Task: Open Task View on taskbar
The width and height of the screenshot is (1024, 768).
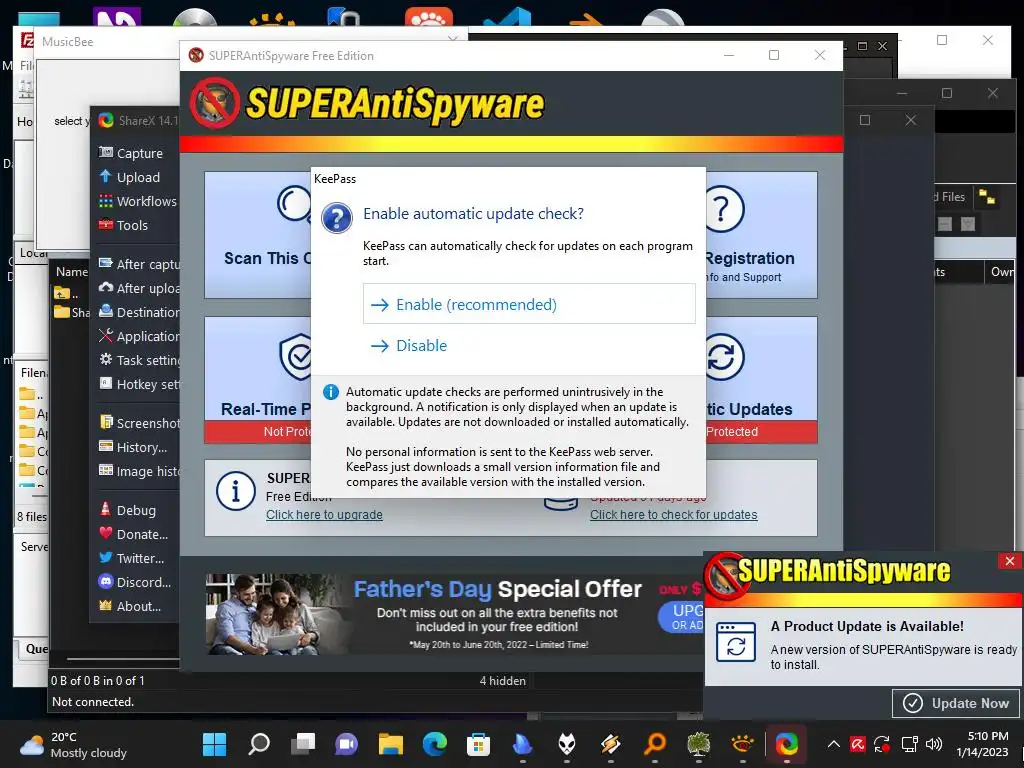Action: click(x=302, y=744)
